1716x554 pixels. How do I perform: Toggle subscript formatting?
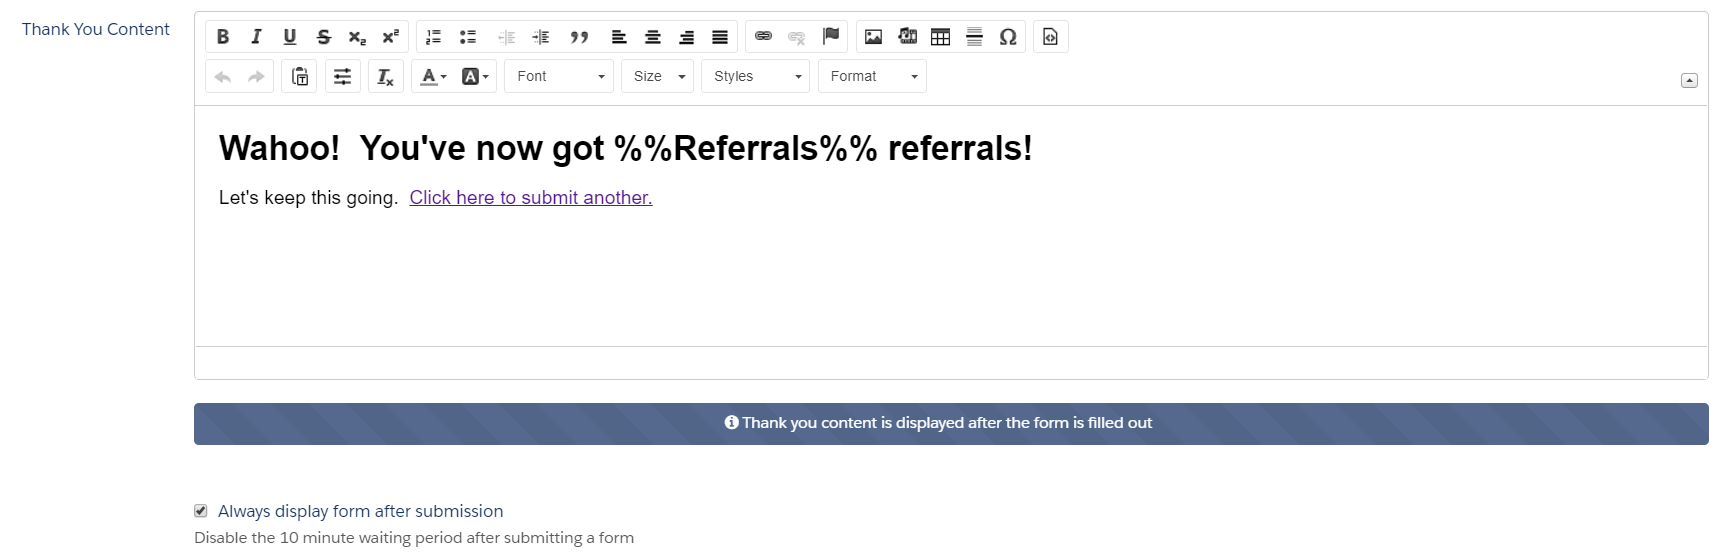point(357,37)
